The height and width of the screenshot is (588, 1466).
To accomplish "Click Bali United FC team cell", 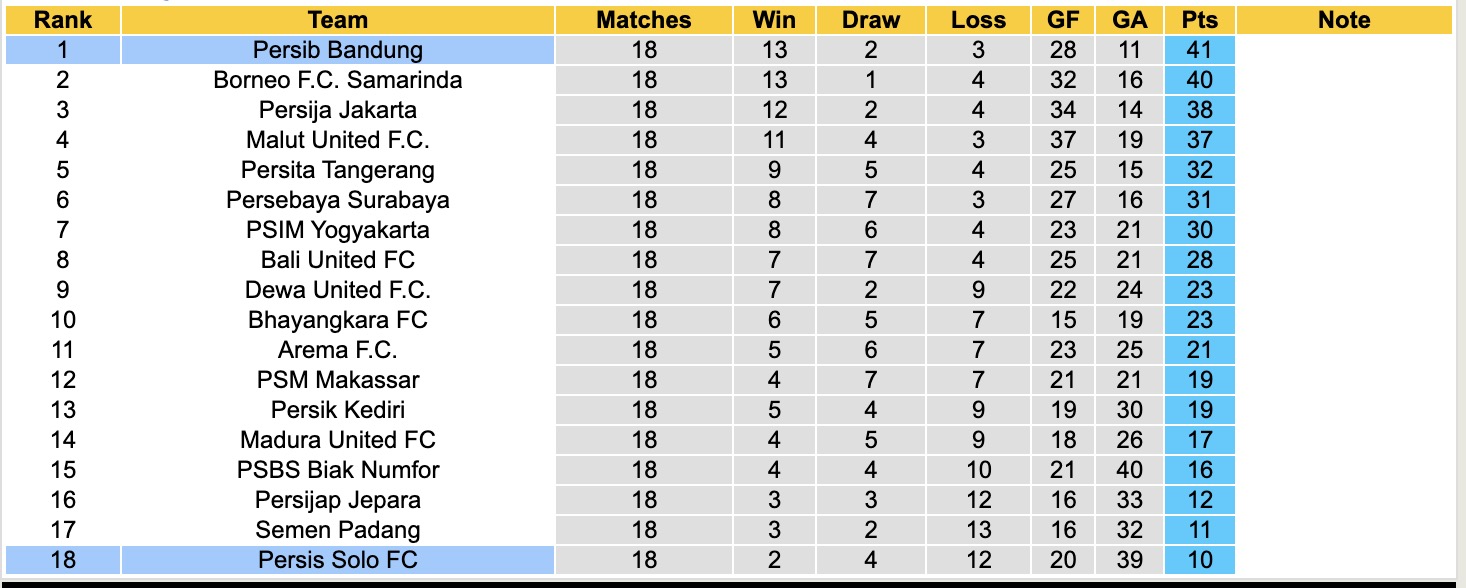I will (x=338, y=260).
